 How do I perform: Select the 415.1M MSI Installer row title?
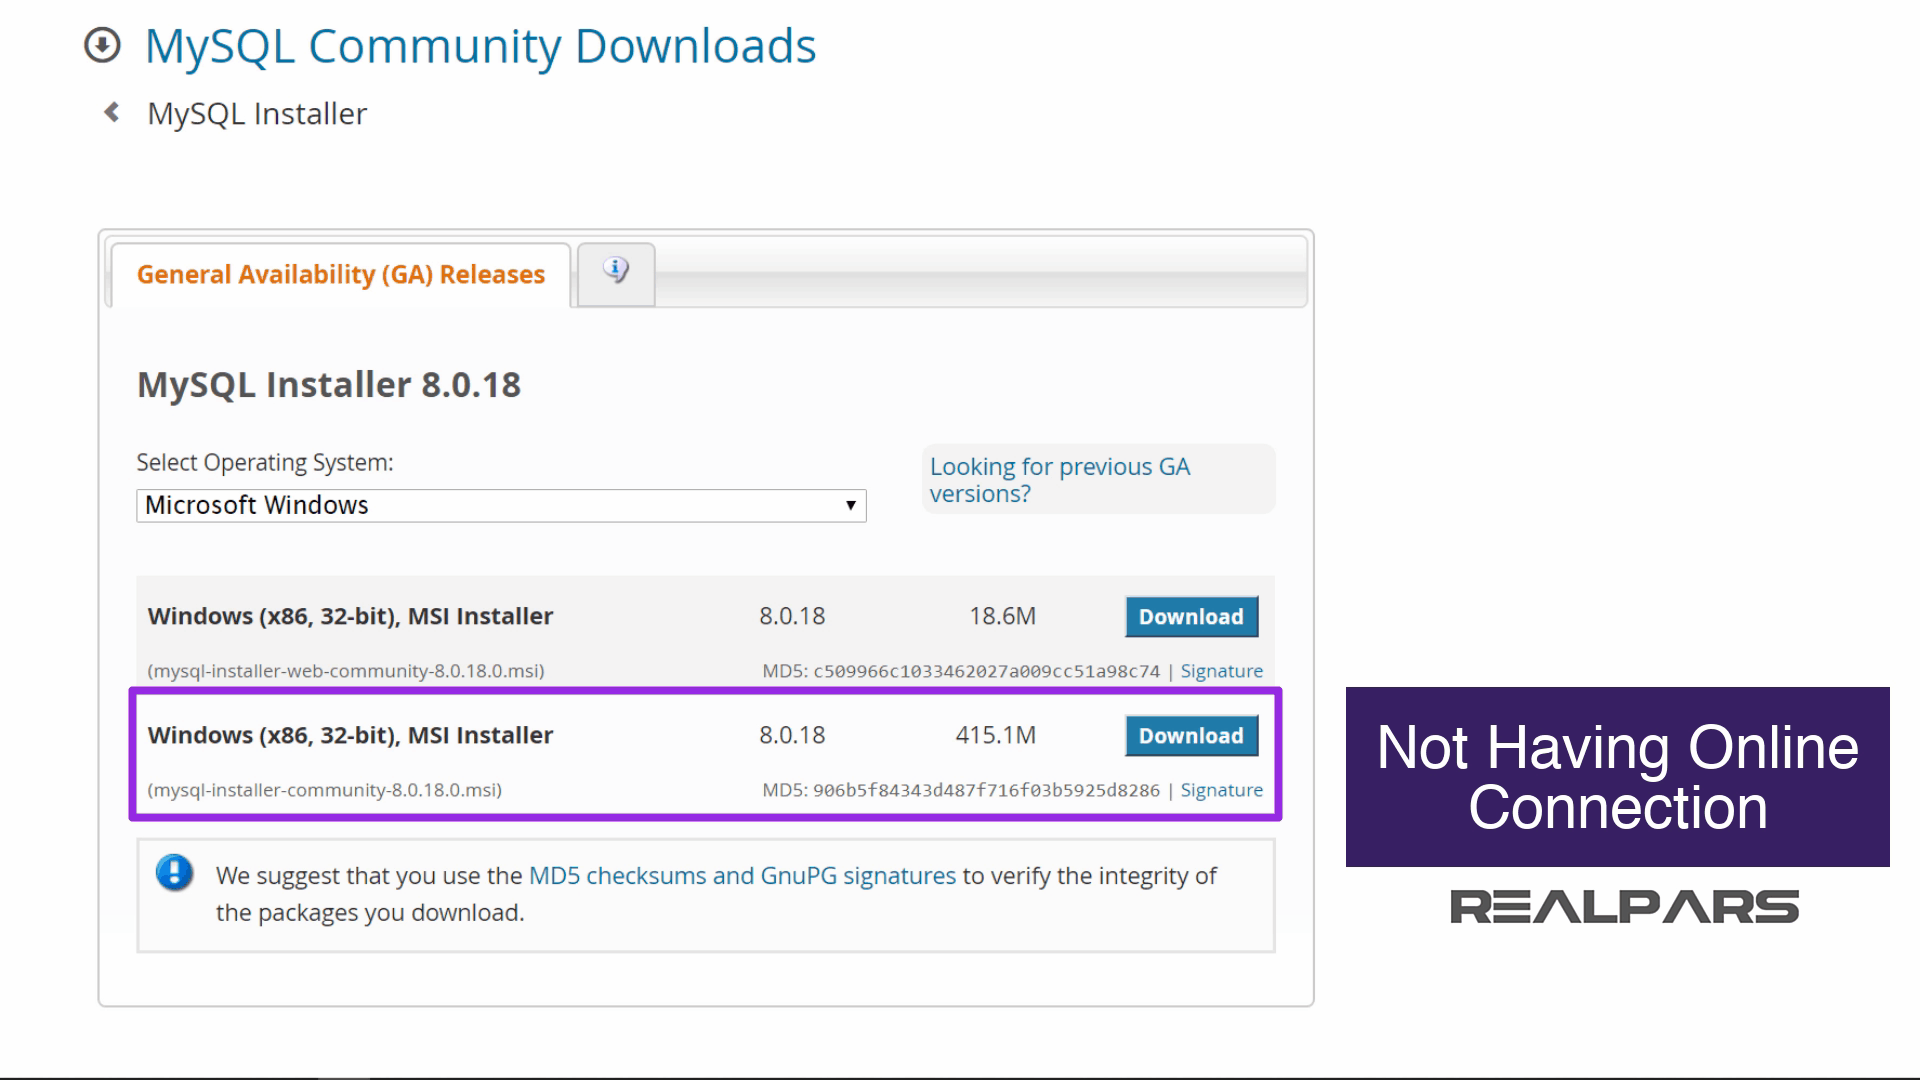pyautogui.click(x=350, y=735)
